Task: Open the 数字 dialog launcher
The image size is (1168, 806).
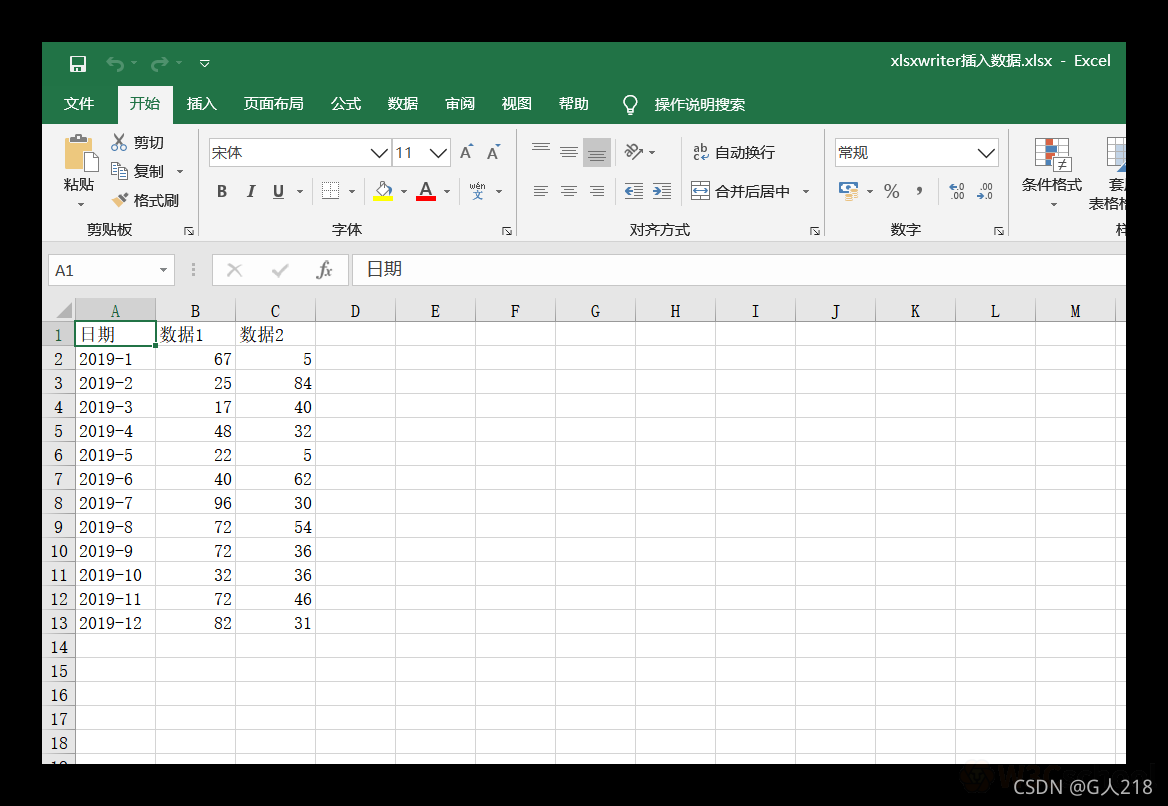Action: coord(999,231)
